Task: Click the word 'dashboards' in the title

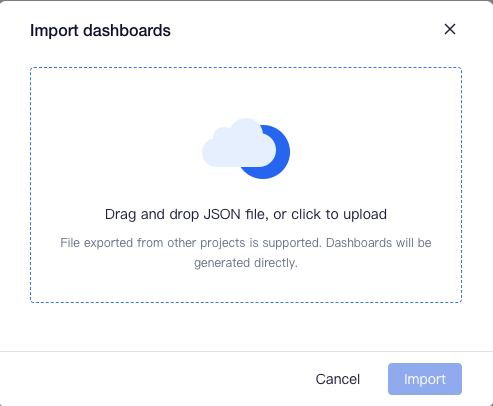Action: click(127, 30)
